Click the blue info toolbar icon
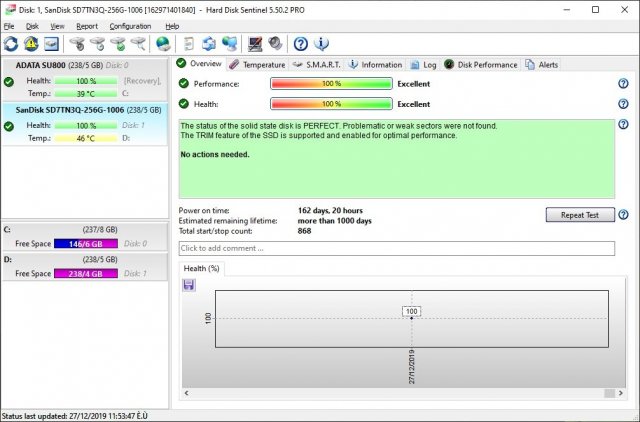The height and width of the screenshot is (422, 640). point(321,44)
